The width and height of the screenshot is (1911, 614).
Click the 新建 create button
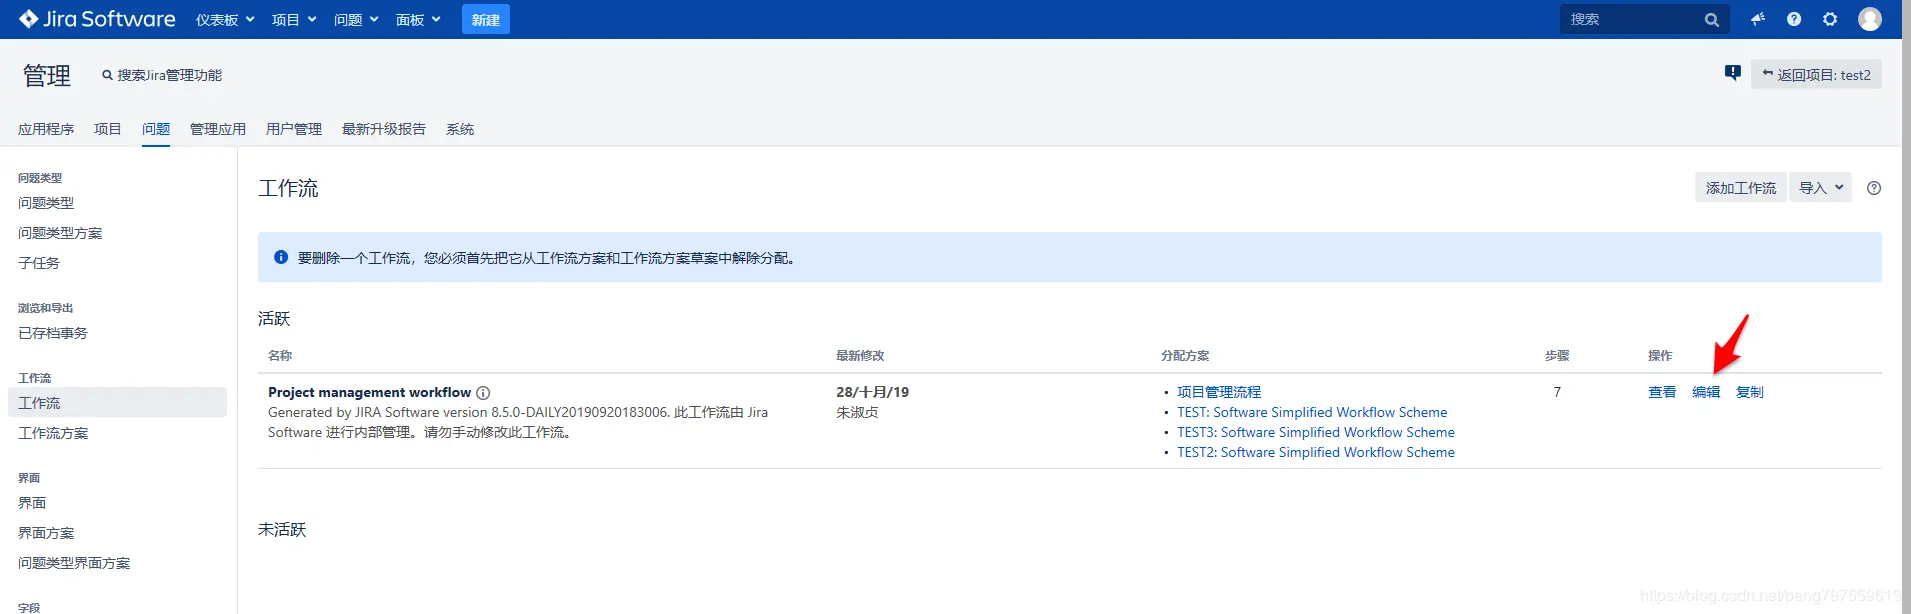486,19
